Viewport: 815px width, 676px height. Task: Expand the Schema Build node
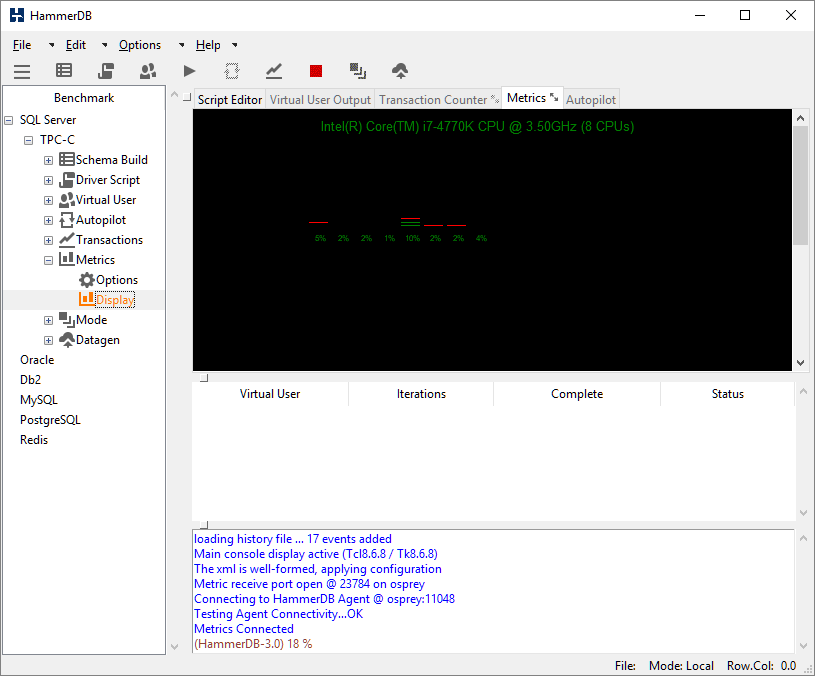pyautogui.click(x=48, y=161)
